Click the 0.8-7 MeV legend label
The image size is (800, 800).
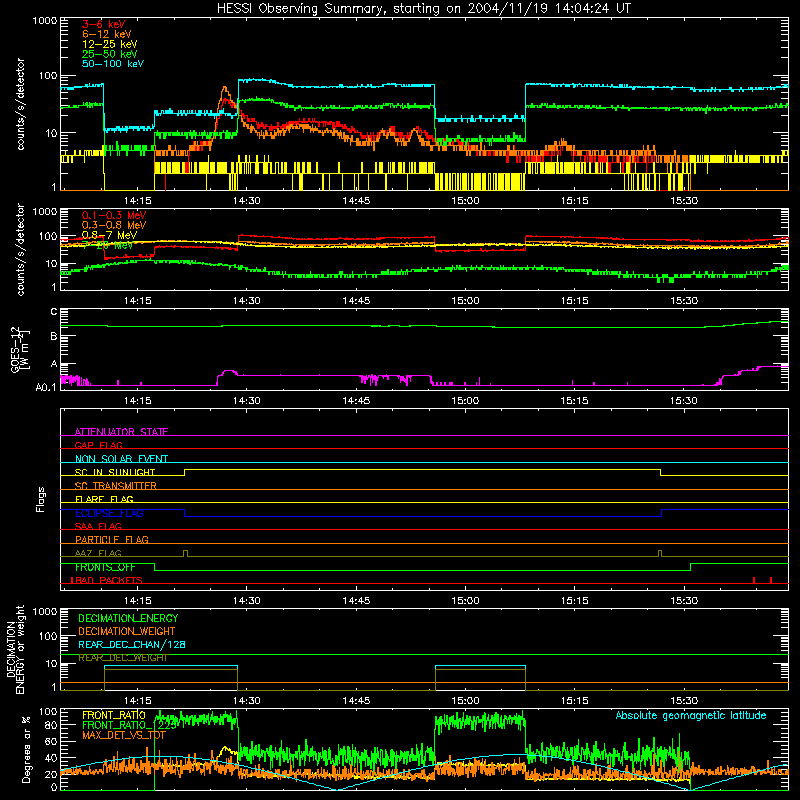pyautogui.click(x=109, y=235)
